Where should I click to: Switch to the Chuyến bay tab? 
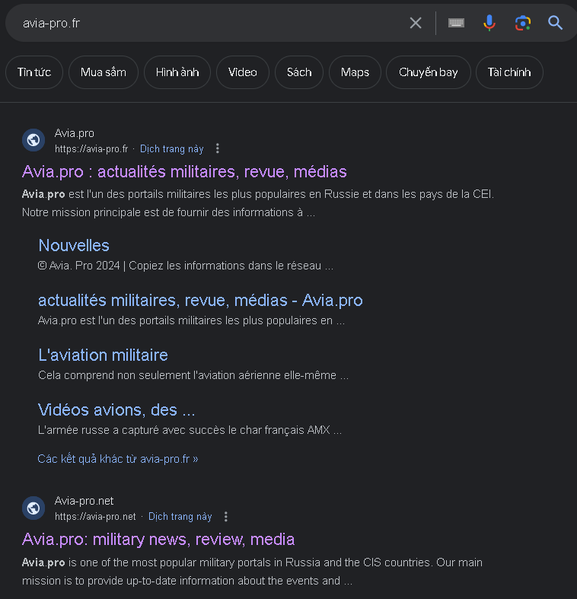click(428, 72)
